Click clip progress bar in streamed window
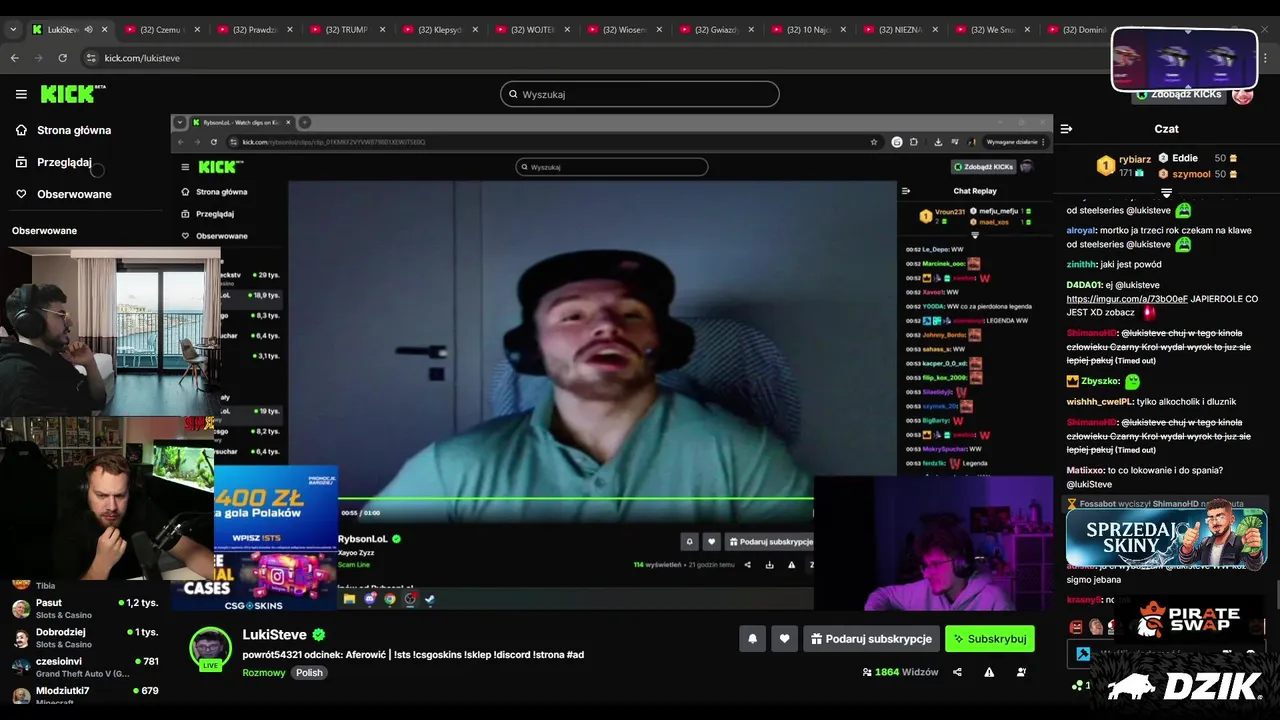This screenshot has width=1280, height=720. (x=575, y=498)
